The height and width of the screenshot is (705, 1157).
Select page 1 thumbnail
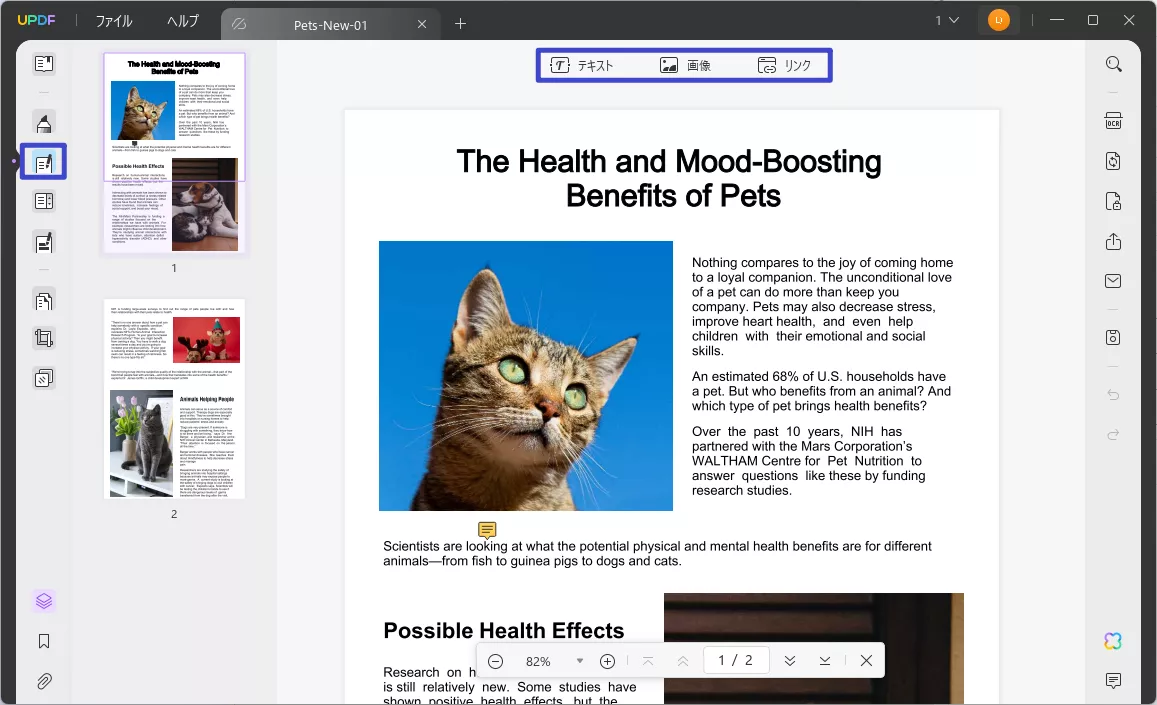pos(174,153)
